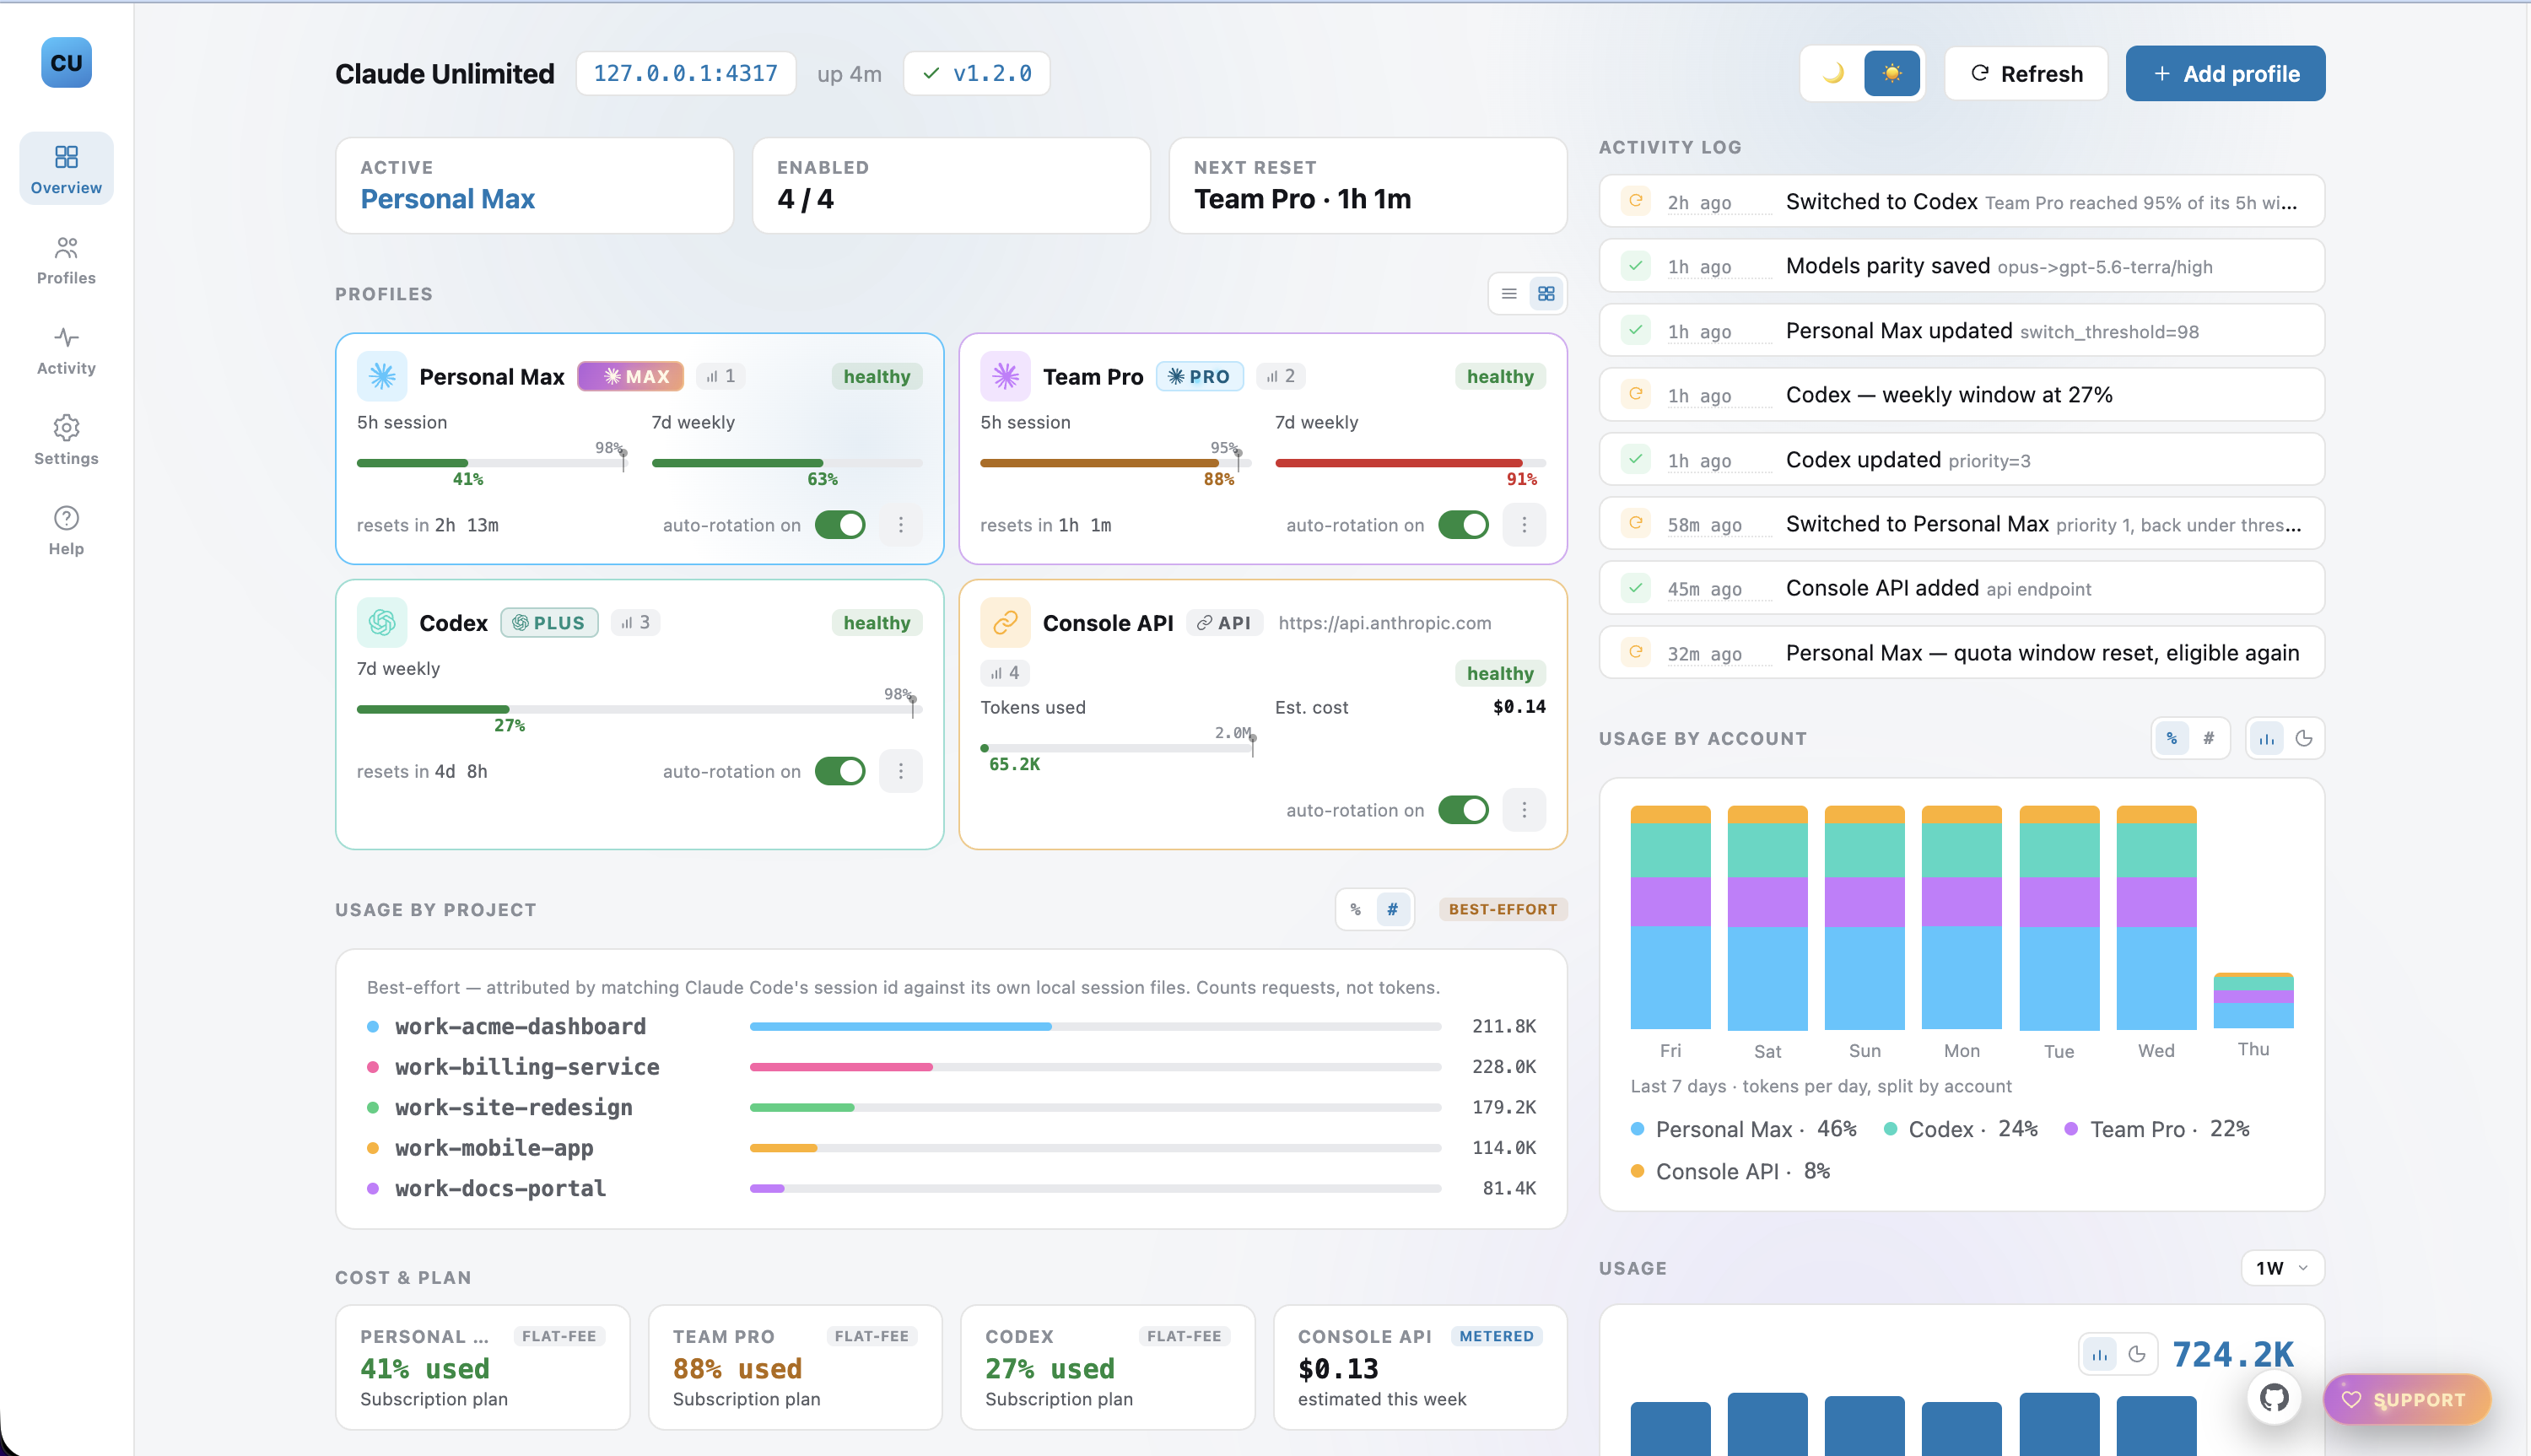Click the v1.2.0 version badge
2531x1456 pixels.
(x=976, y=73)
